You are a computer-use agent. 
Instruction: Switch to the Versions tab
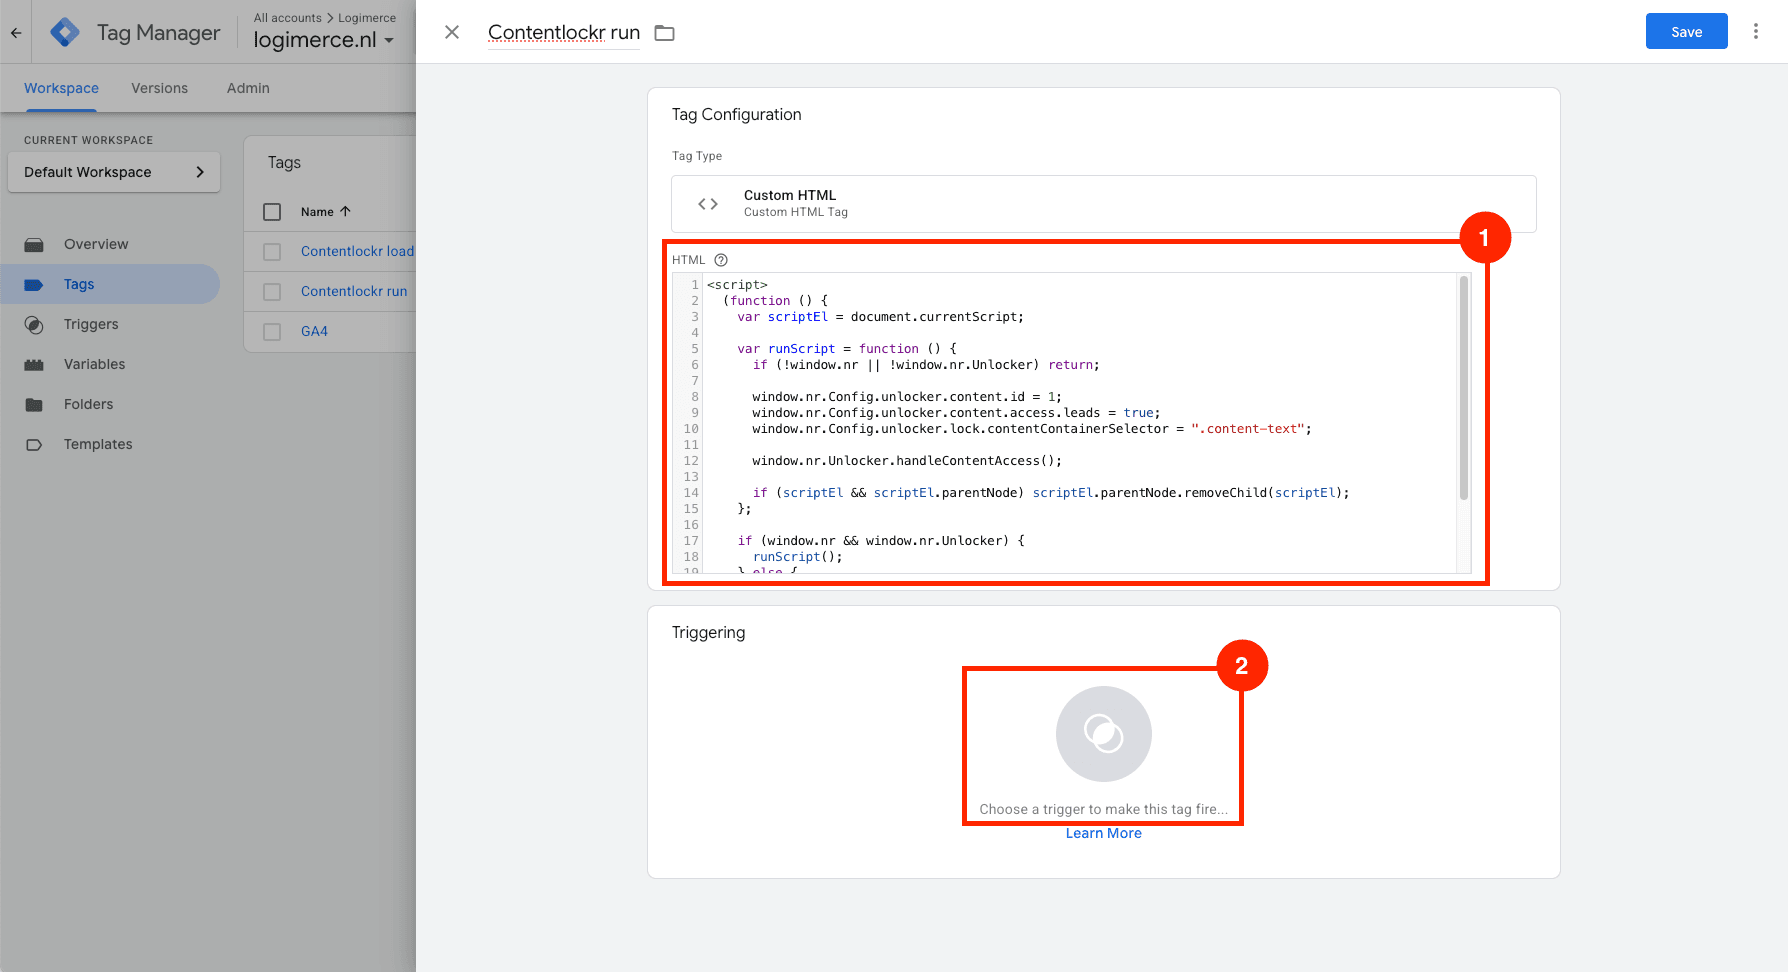[x=159, y=88]
